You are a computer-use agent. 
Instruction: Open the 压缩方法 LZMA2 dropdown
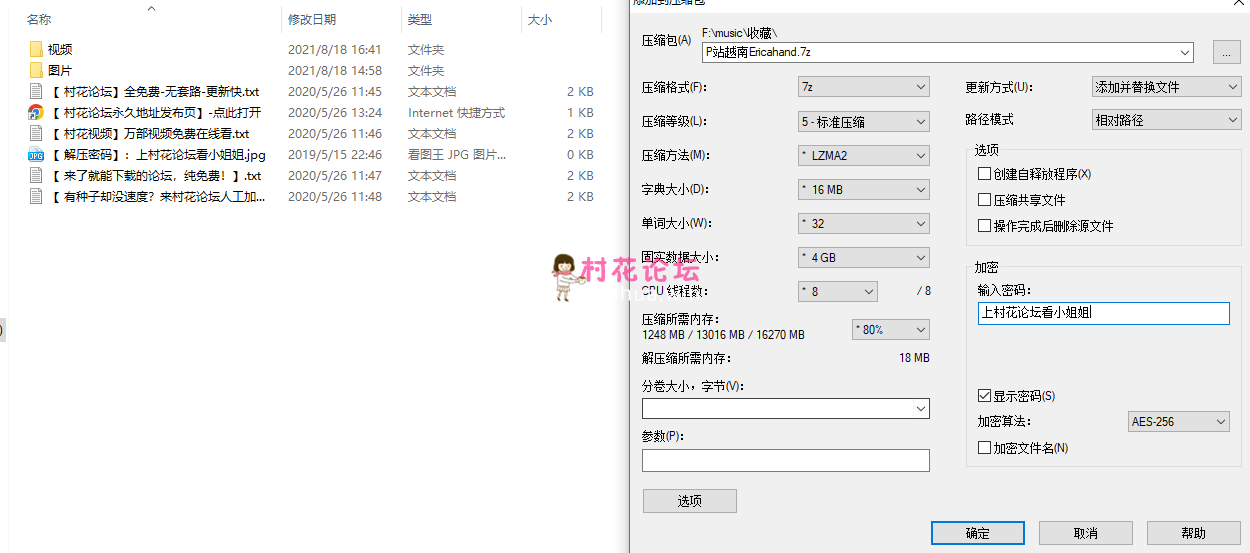point(864,155)
